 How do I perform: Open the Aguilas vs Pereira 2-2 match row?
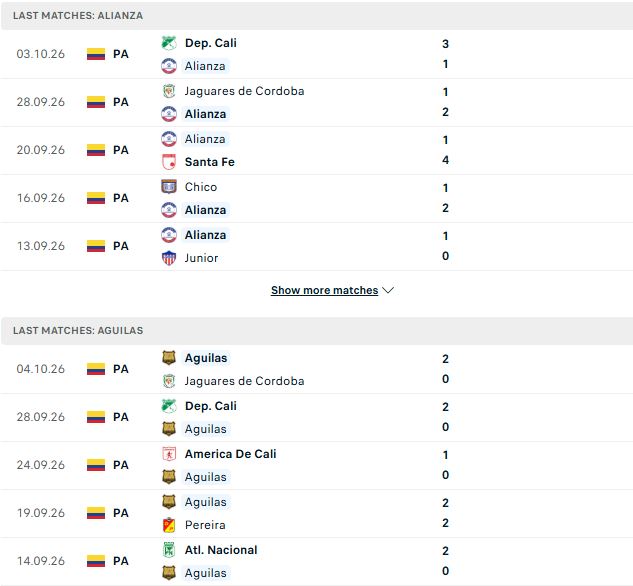click(316, 513)
